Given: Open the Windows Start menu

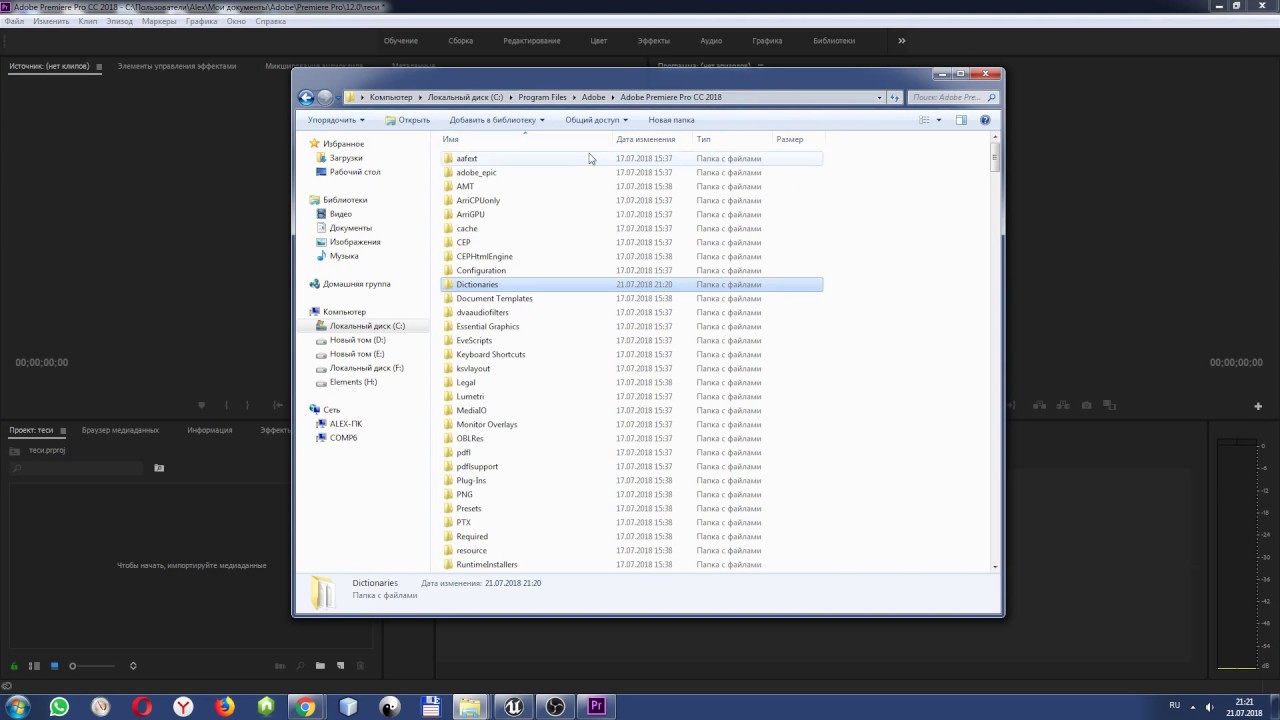Looking at the screenshot, I should pos(18,707).
